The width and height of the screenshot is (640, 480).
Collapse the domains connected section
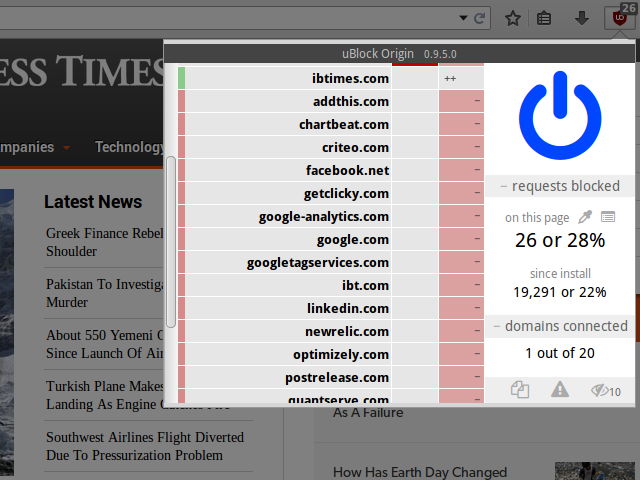pyautogui.click(x=559, y=326)
